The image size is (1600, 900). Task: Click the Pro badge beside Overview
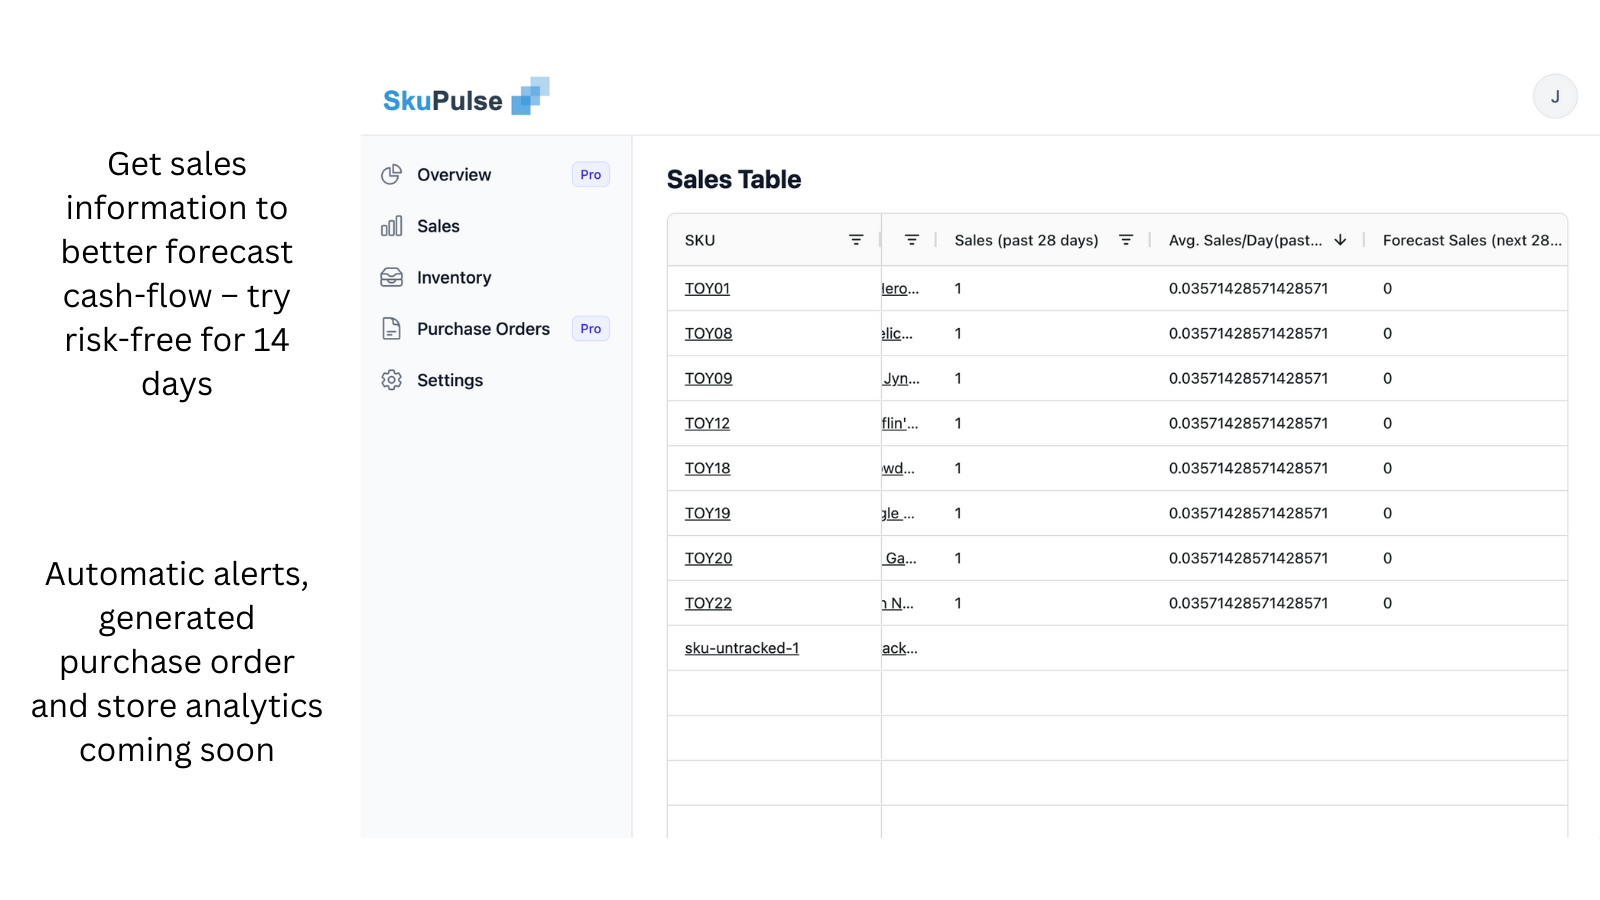(590, 174)
